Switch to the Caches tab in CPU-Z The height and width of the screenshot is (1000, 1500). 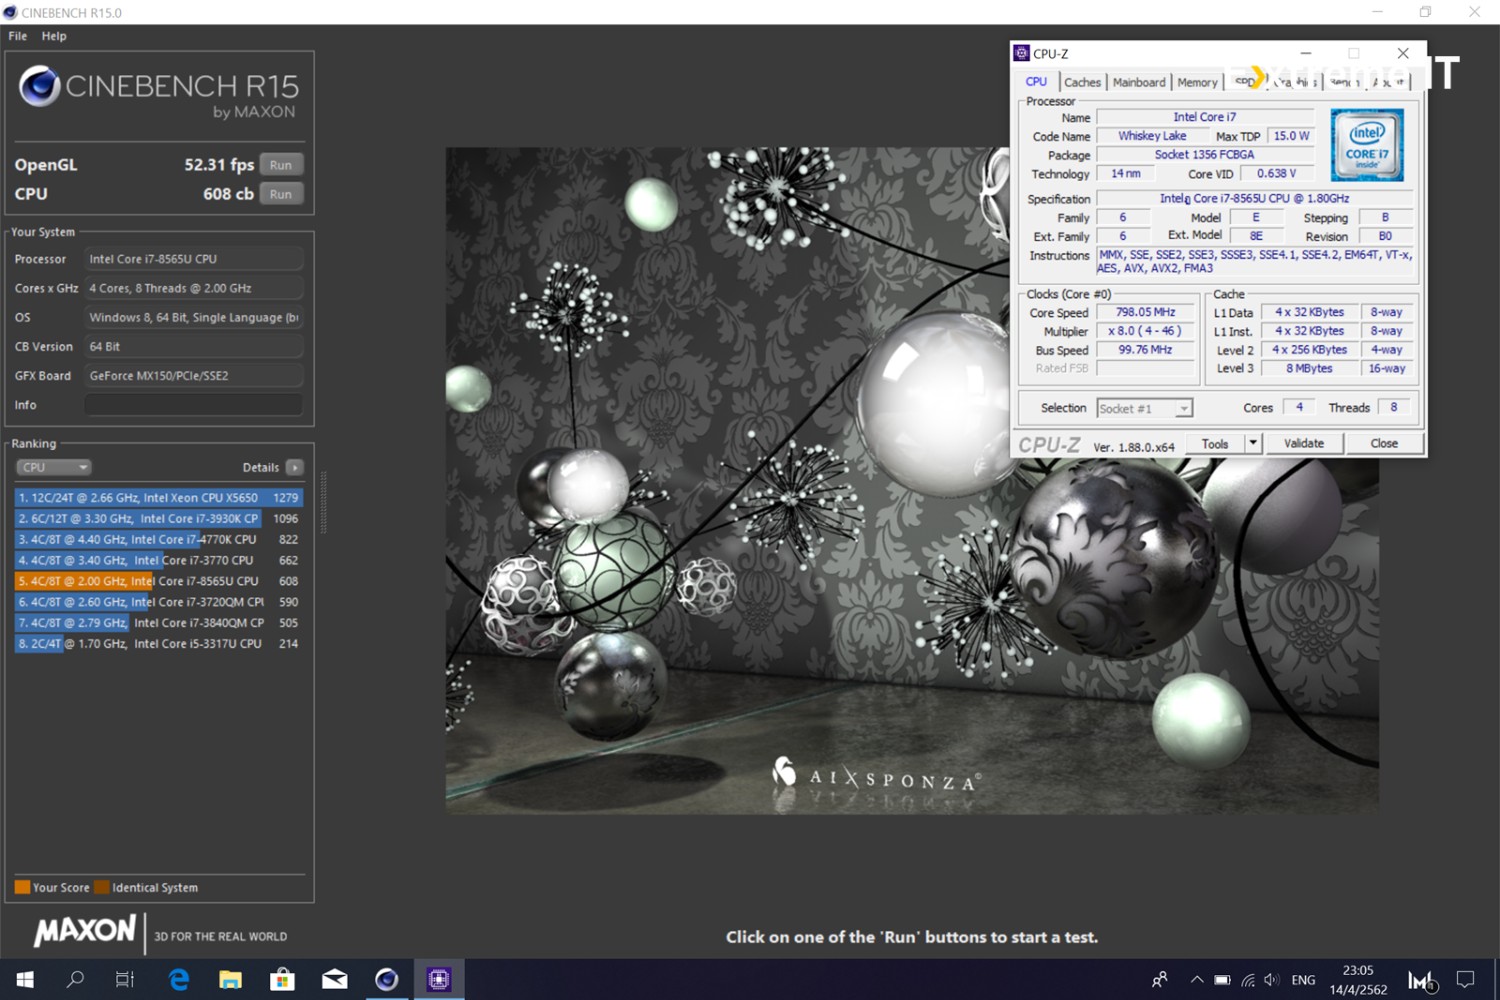click(x=1082, y=82)
